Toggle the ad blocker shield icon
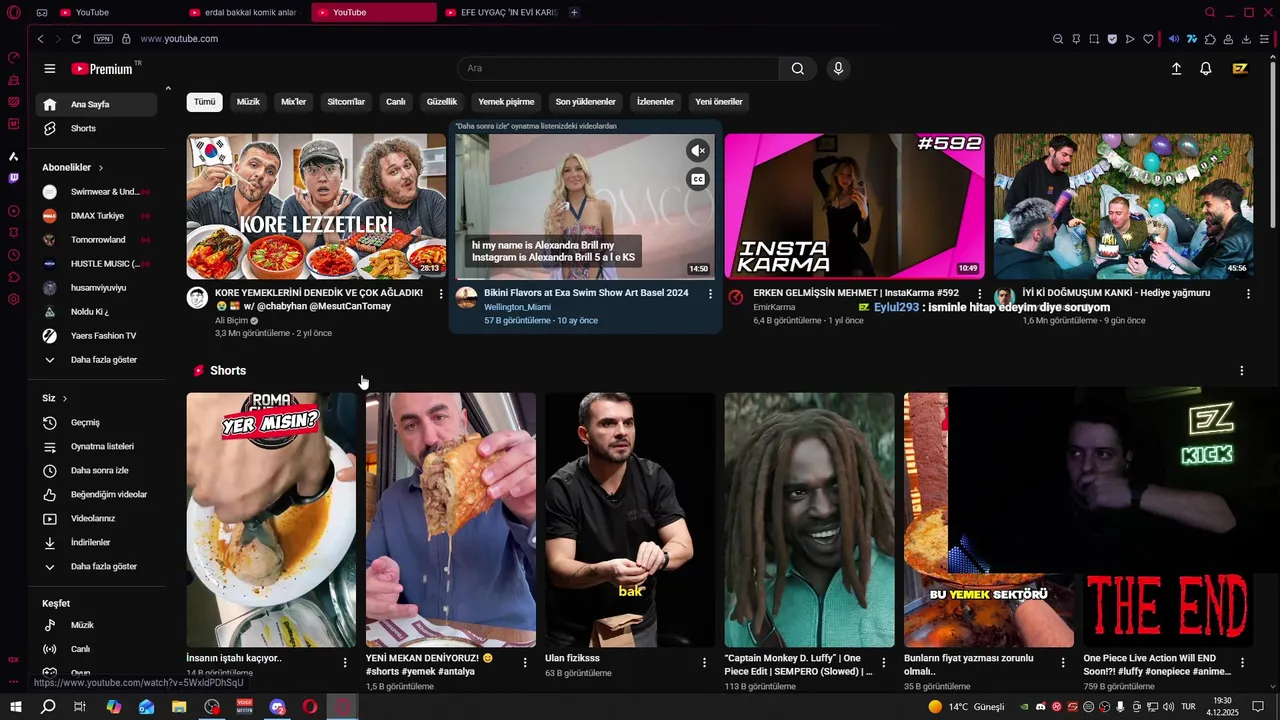Screen dimensions: 1280x720 [x=1112, y=39]
